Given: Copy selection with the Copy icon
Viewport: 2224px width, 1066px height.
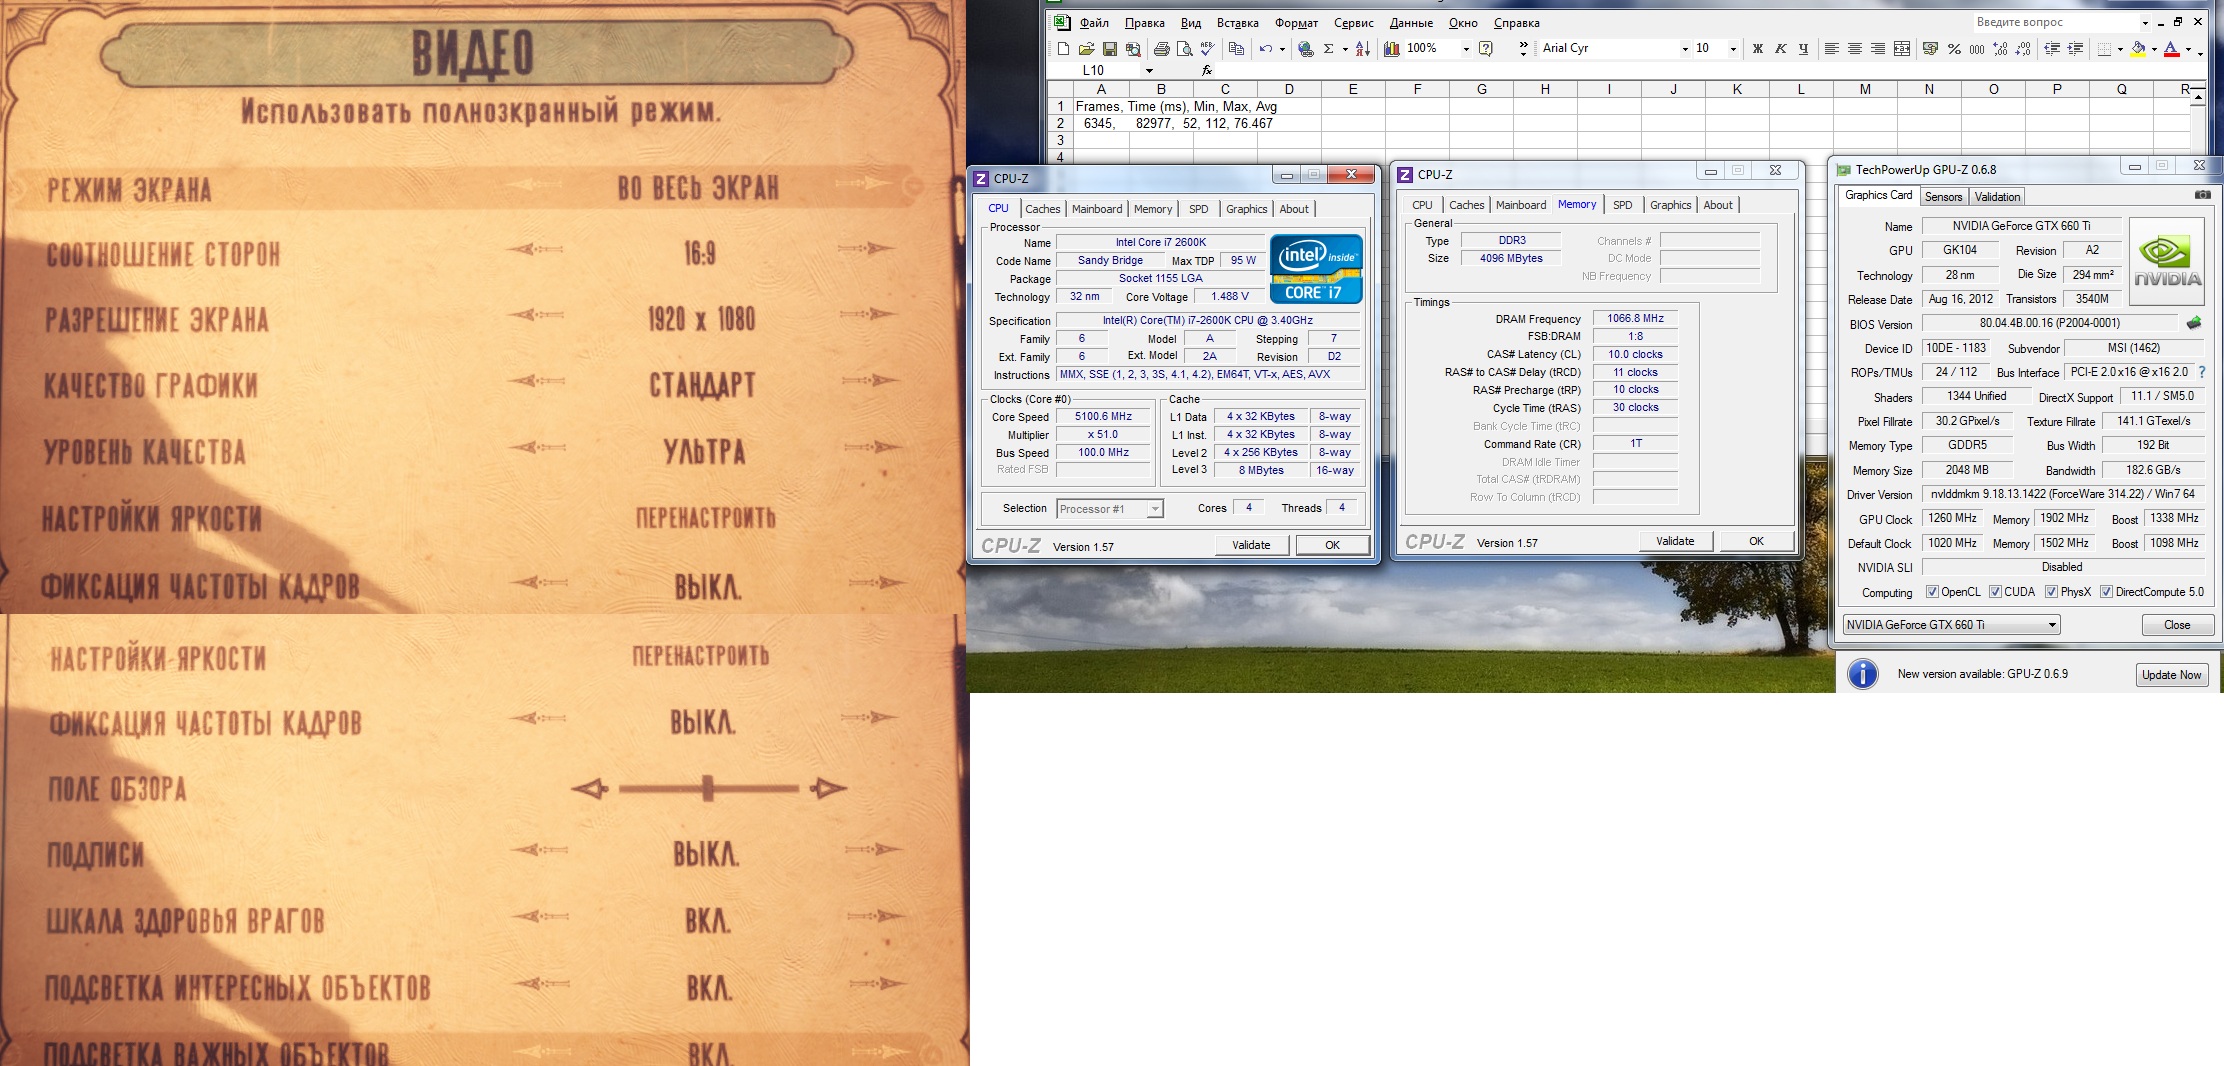Looking at the screenshot, I should click(x=1236, y=48).
